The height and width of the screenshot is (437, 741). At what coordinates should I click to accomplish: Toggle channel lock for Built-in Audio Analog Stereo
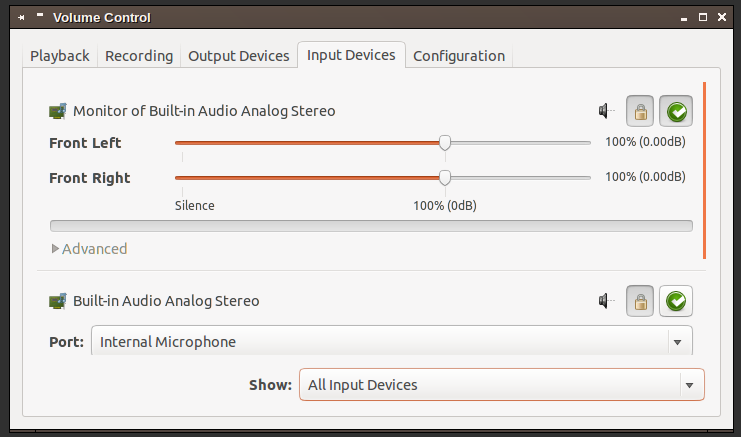click(641, 300)
